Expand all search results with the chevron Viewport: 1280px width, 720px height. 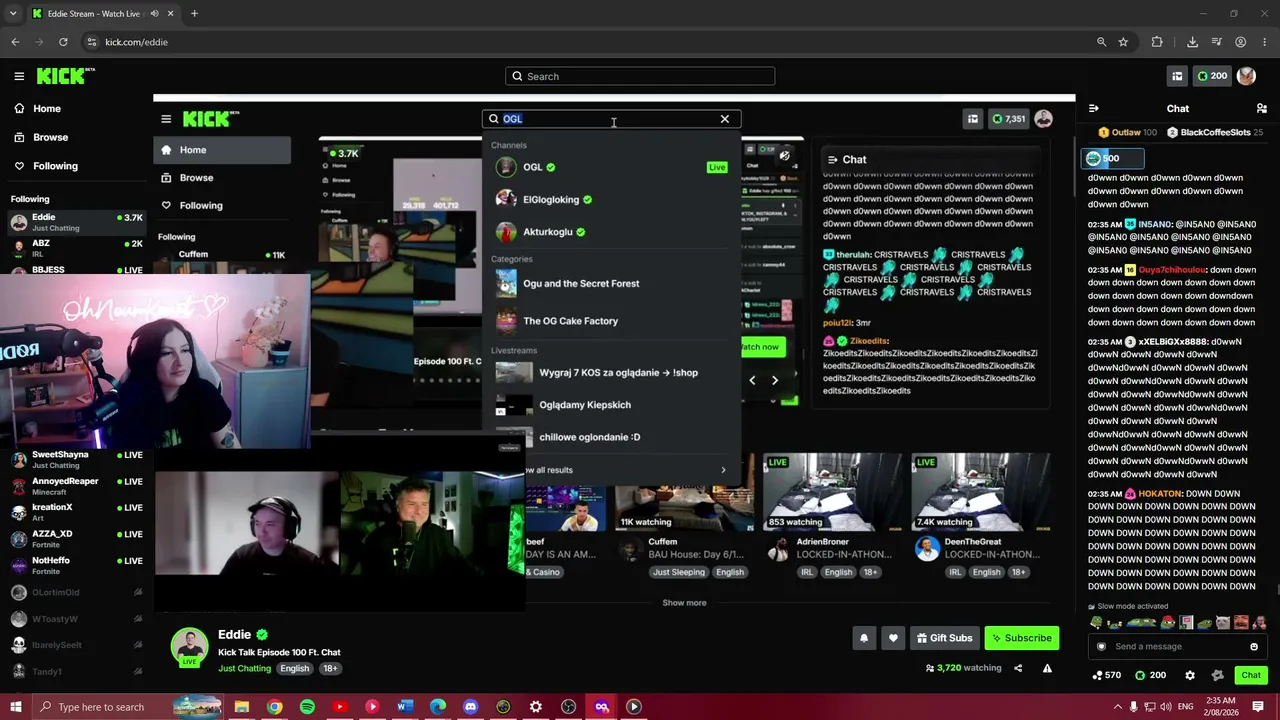(x=723, y=470)
